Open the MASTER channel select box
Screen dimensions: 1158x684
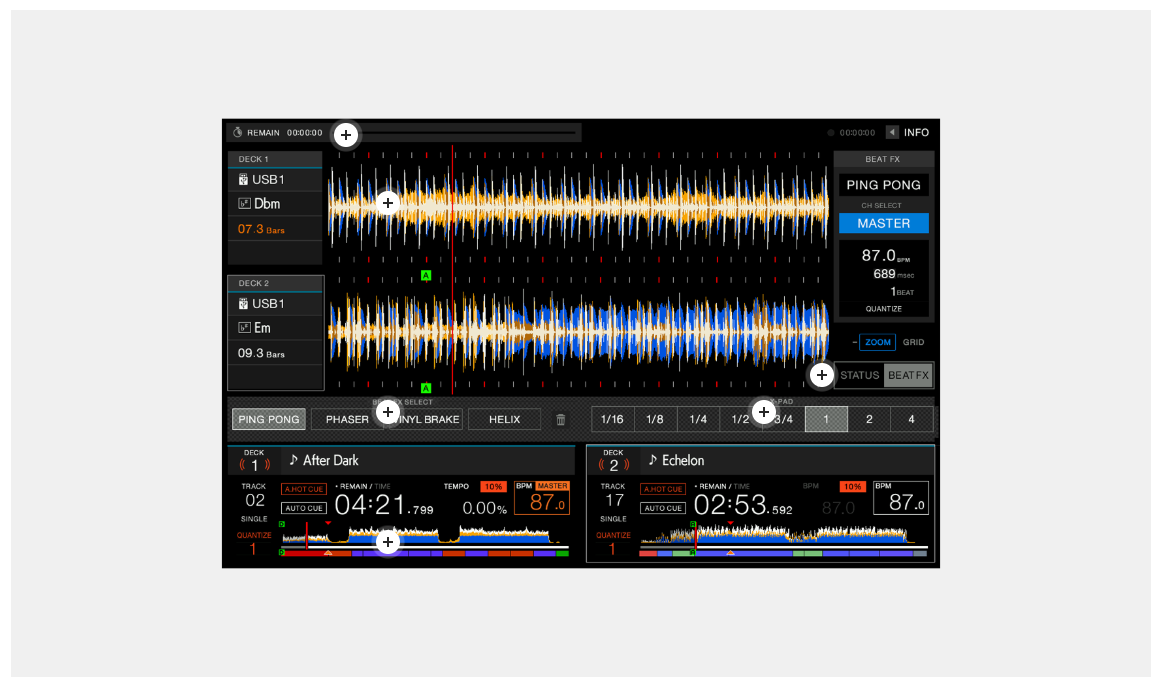tap(884, 224)
